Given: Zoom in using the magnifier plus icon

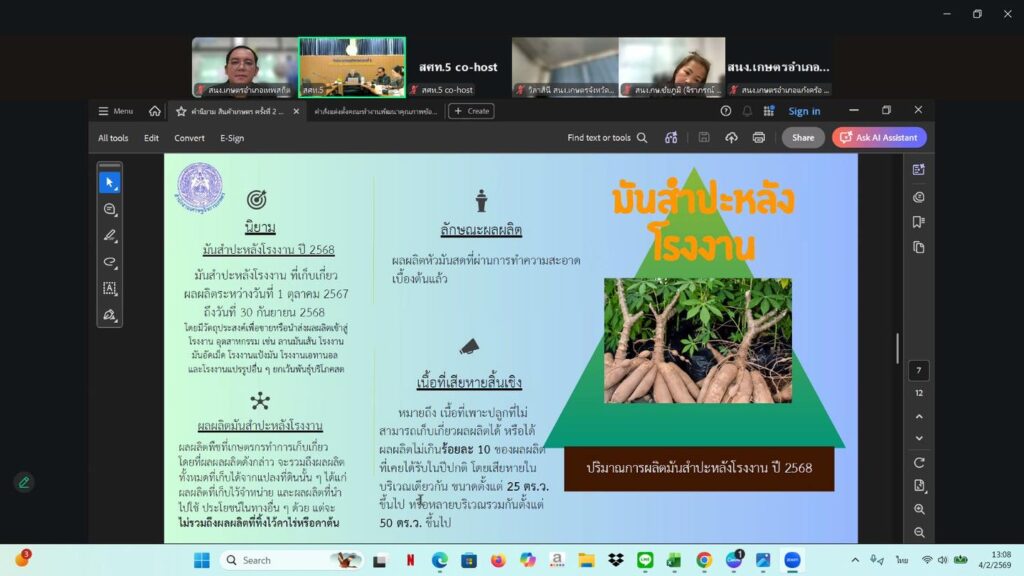Looking at the screenshot, I should [x=919, y=509].
